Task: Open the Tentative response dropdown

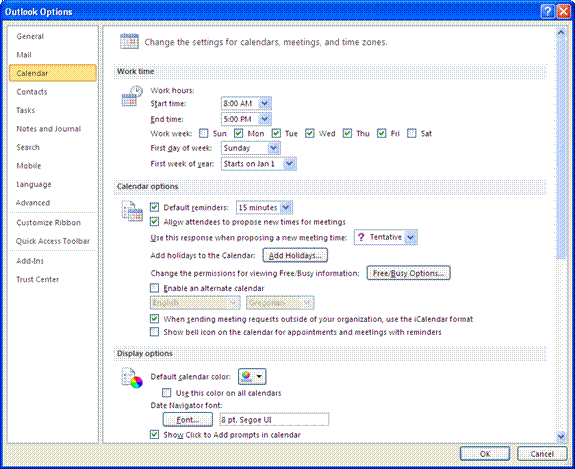Action: point(386,237)
